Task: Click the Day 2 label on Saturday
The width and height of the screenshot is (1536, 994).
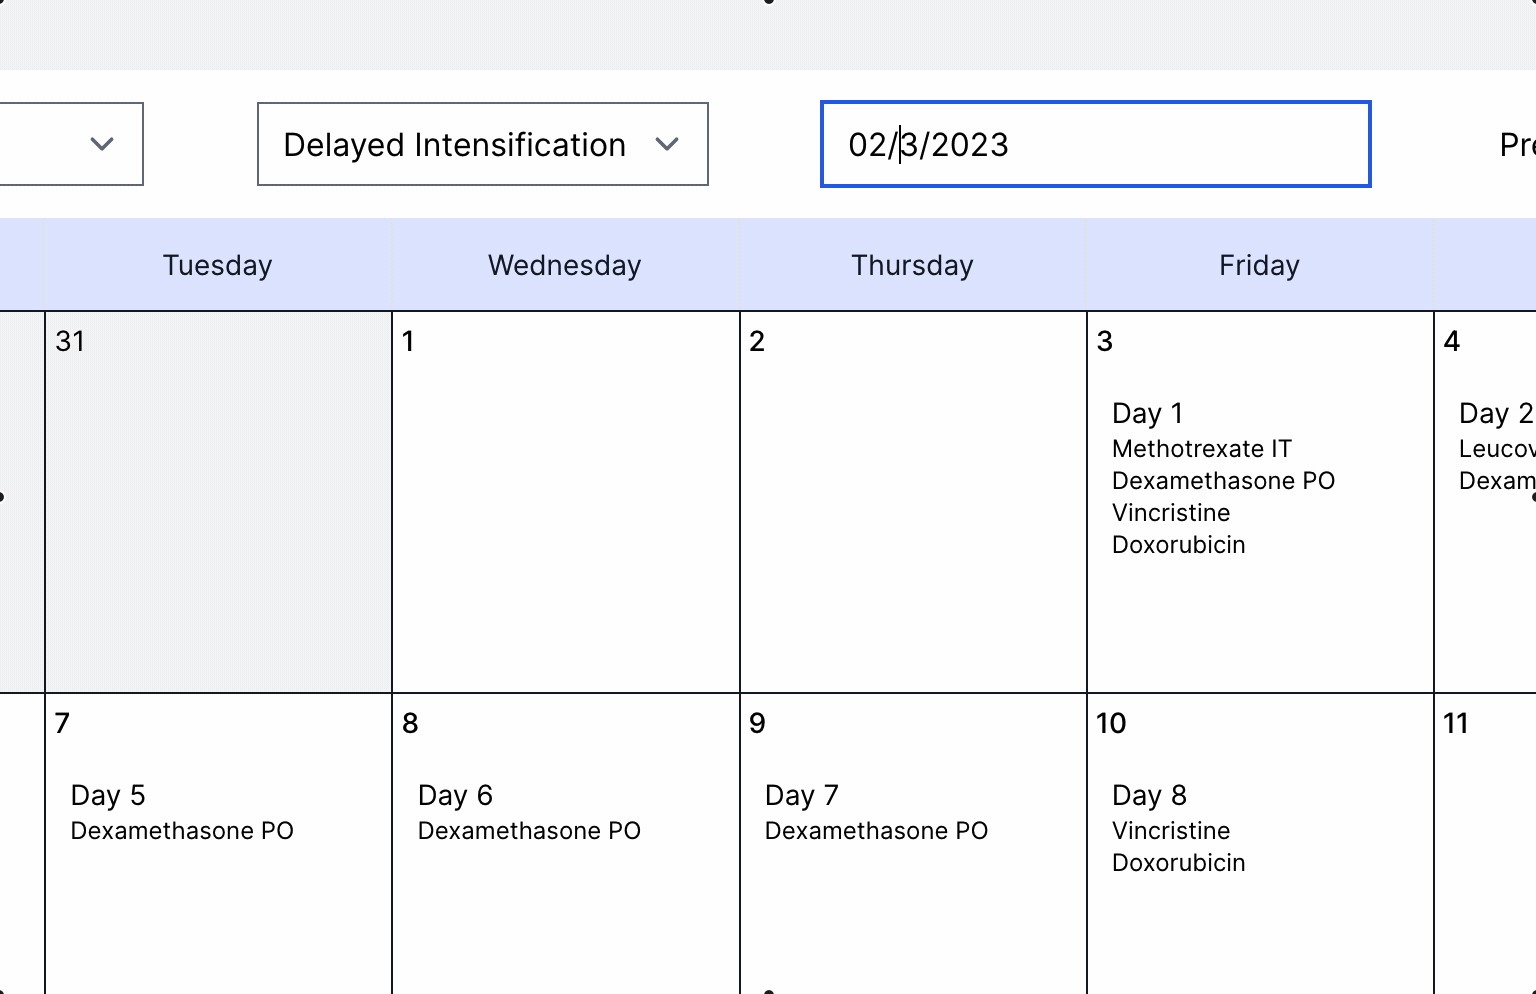Action: (1494, 413)
